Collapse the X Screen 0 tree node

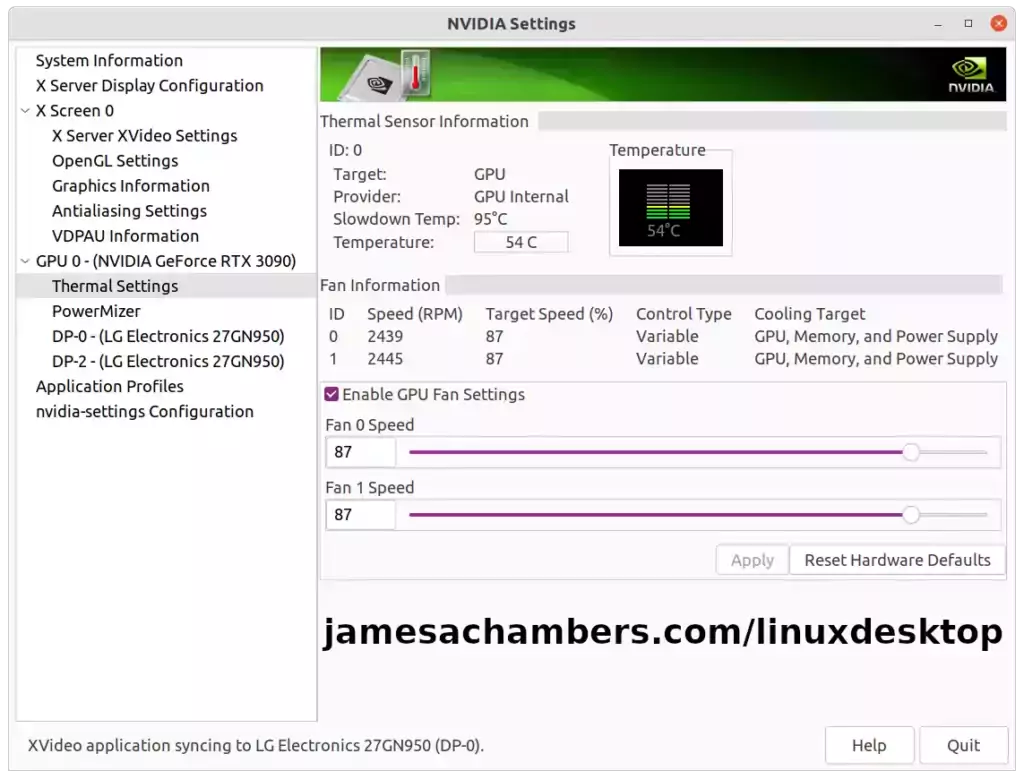tap(25, 111)
